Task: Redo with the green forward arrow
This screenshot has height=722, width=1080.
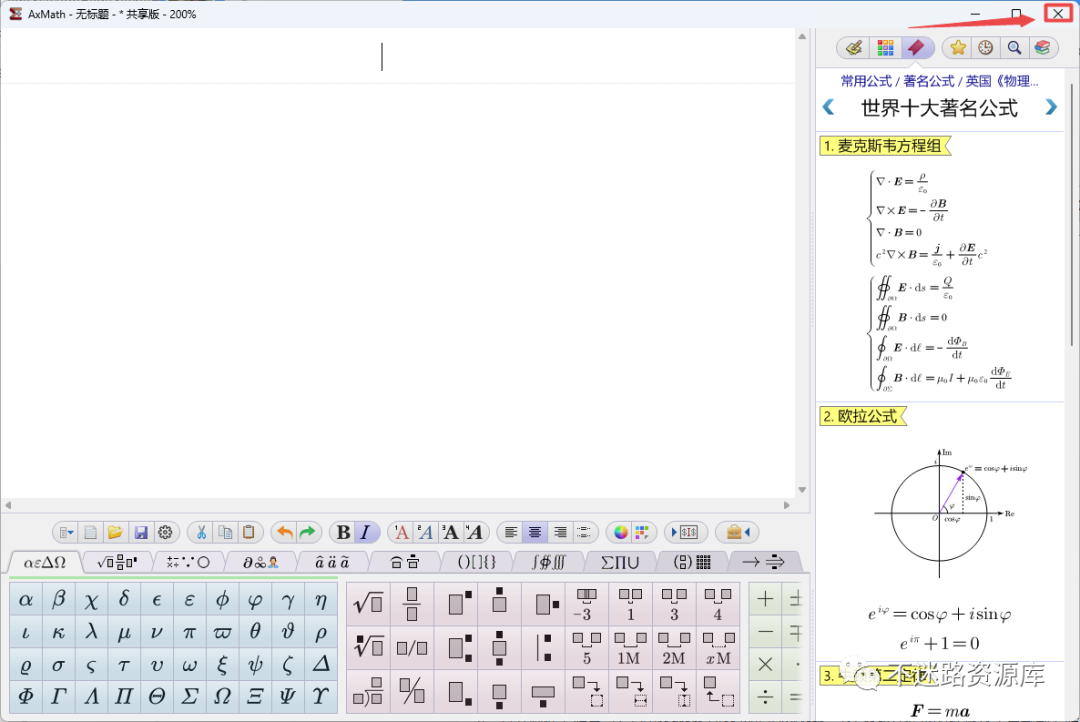Action: 307,532
